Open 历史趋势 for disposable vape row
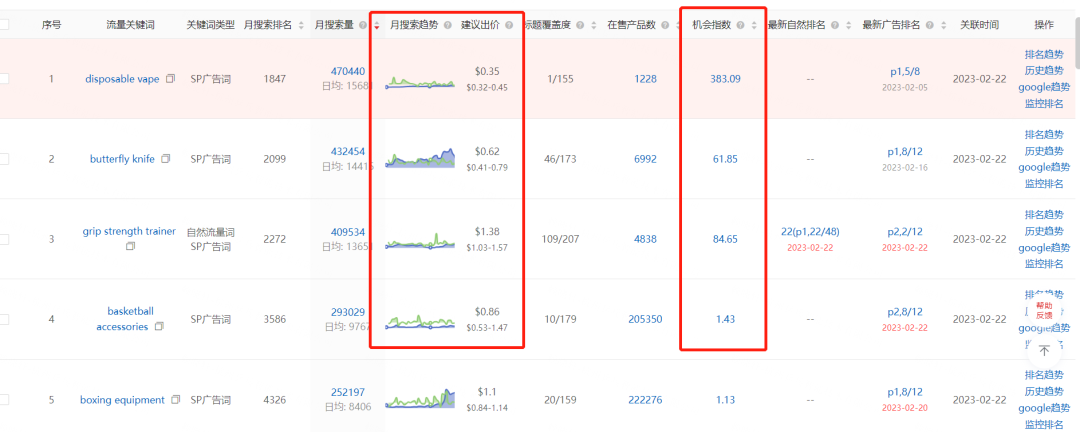 [x=1043, y=70]
